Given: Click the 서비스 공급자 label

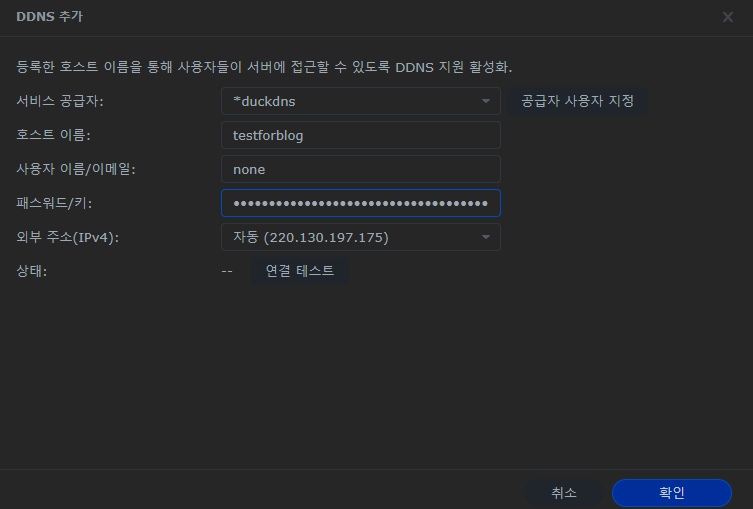Looking at the screenshot, I should pos(60,101).
